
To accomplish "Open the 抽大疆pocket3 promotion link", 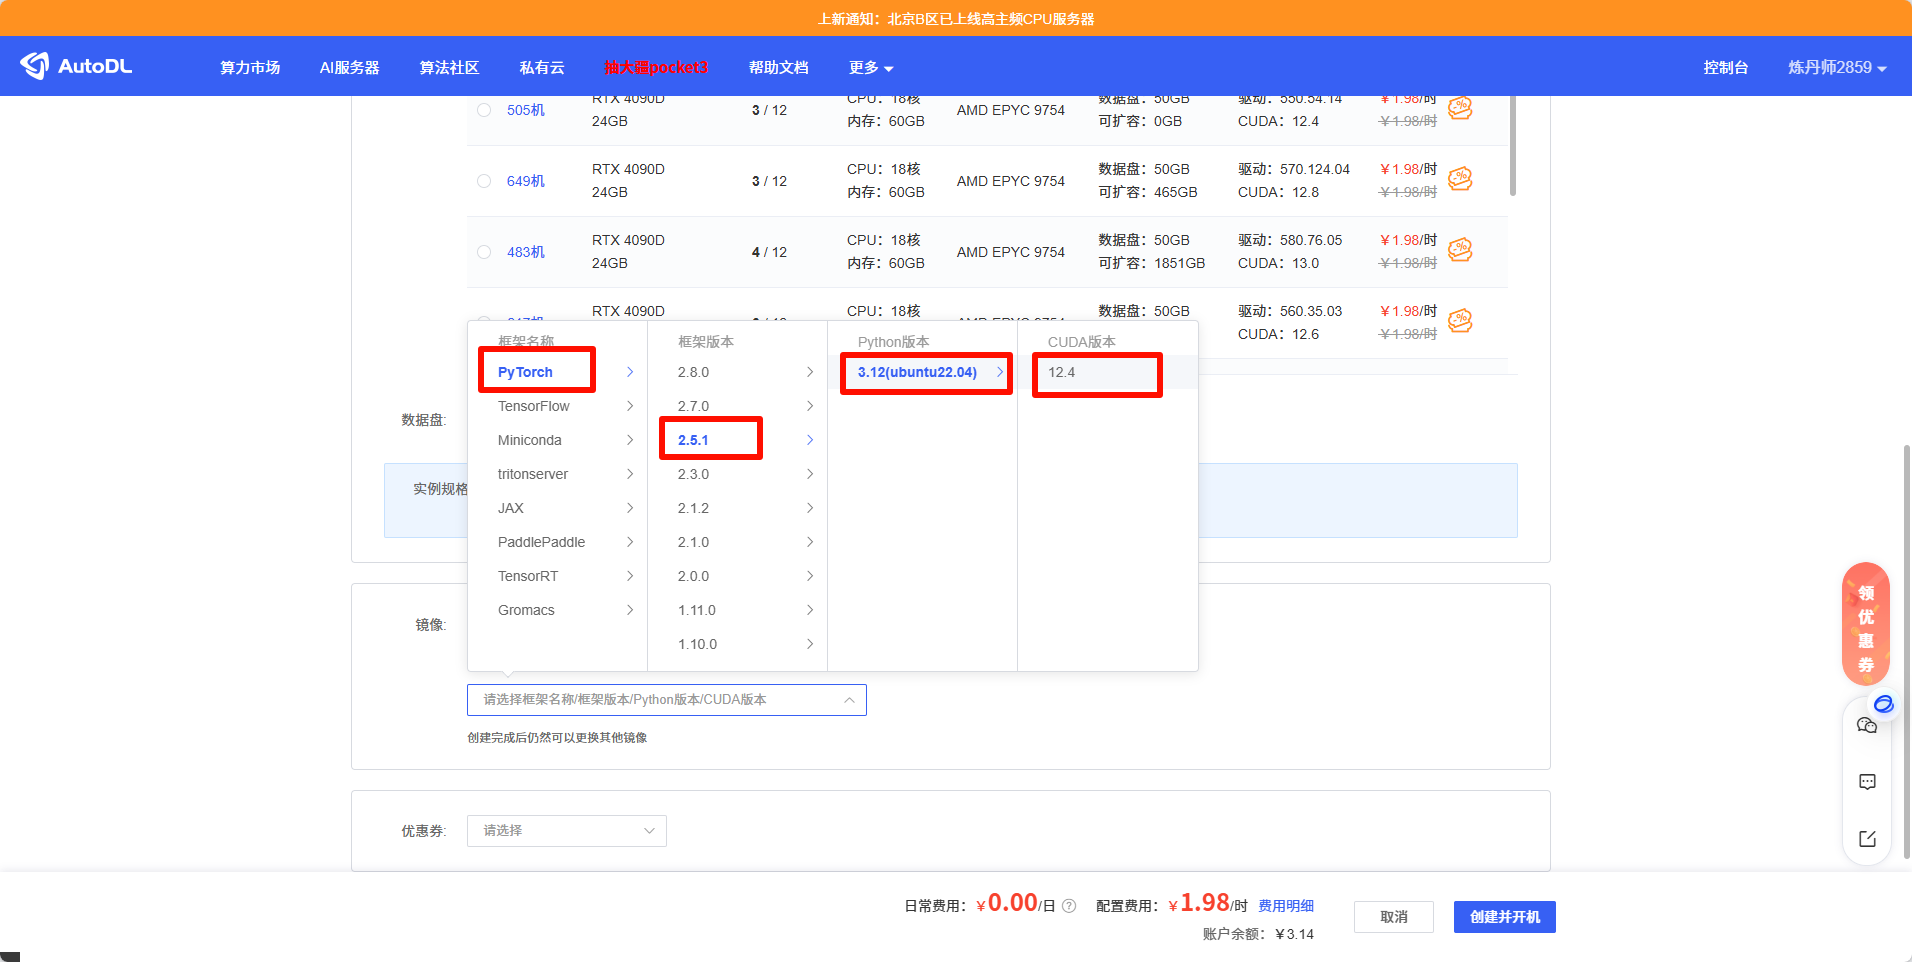I will tap(656, 67).
